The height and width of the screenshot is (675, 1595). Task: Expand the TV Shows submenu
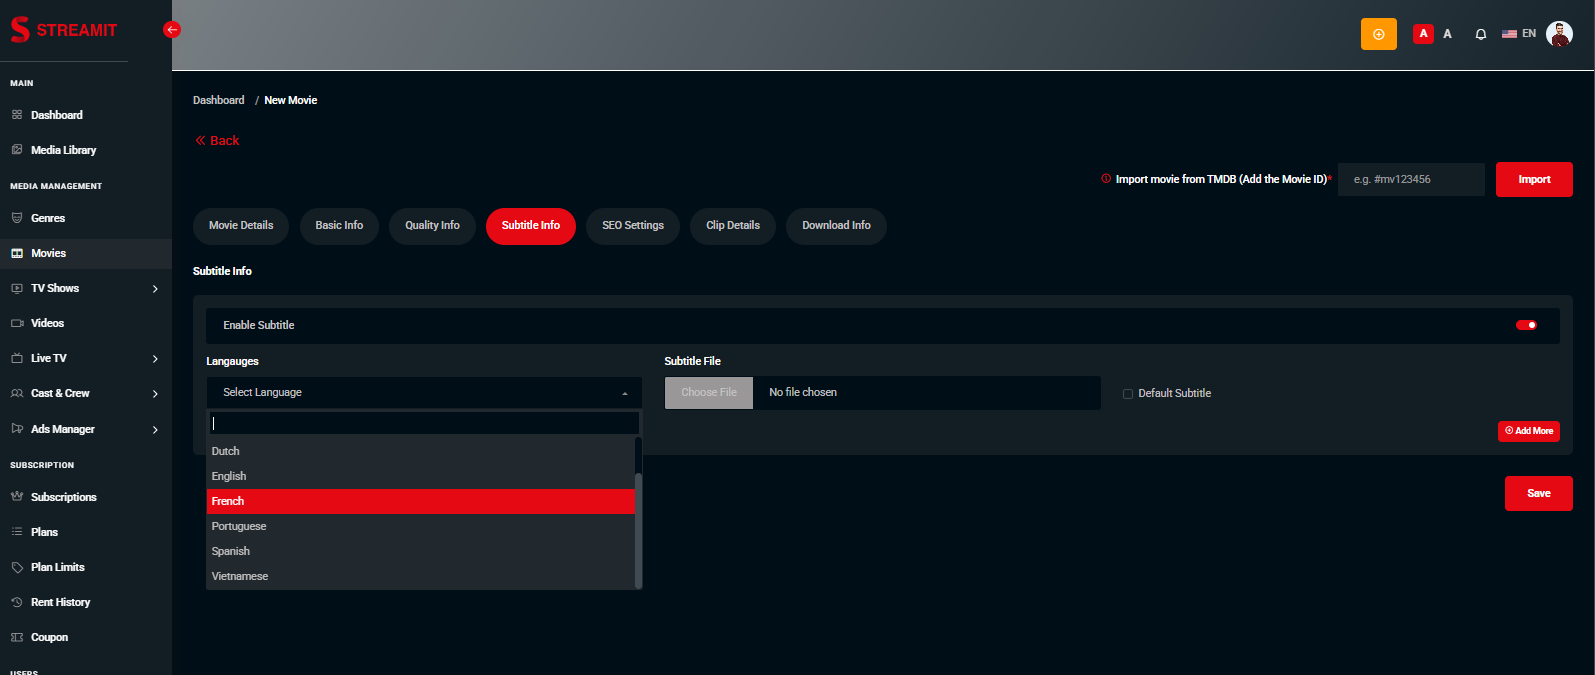pos(155,289)
